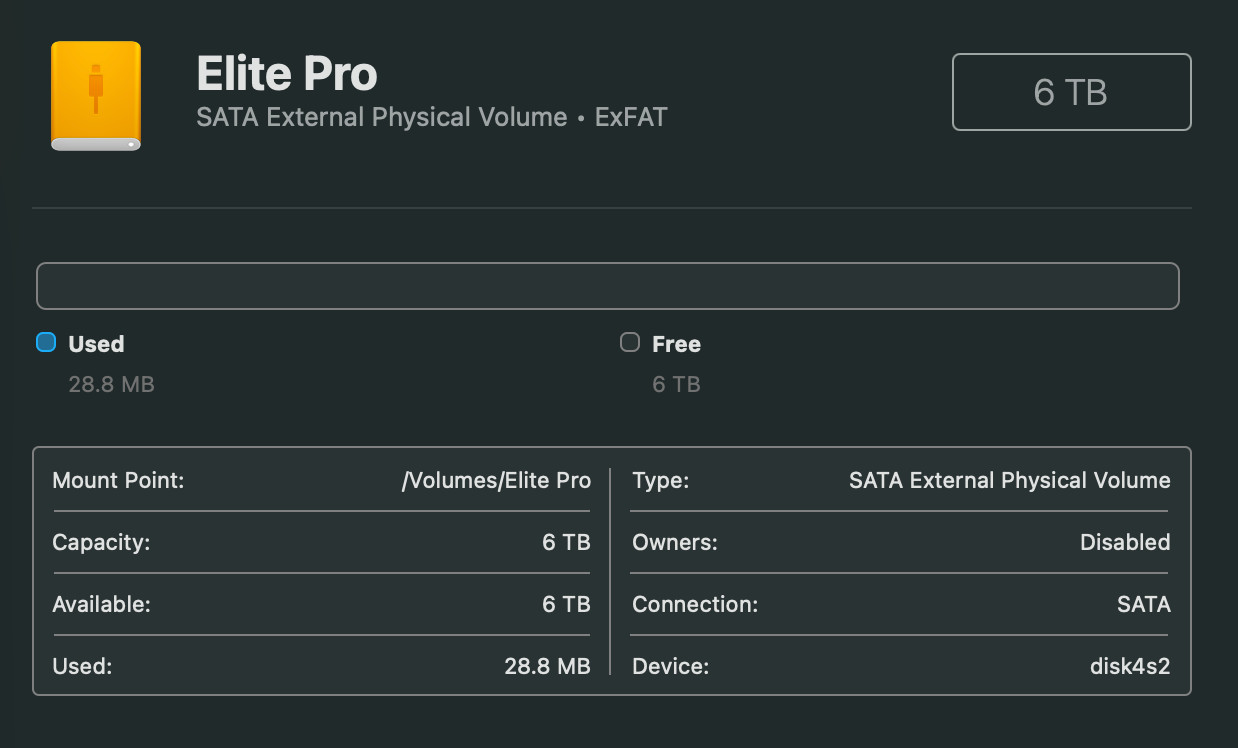Click the orange external drive icon

pos(96,96)
